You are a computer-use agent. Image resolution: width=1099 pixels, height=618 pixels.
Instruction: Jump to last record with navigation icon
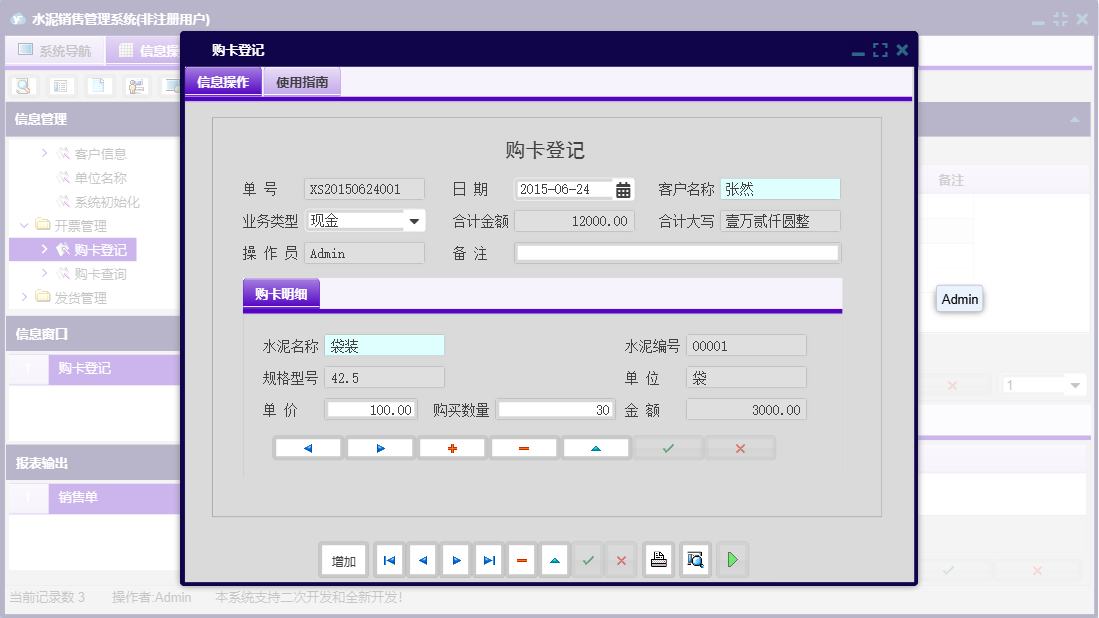tap(488, 560)
